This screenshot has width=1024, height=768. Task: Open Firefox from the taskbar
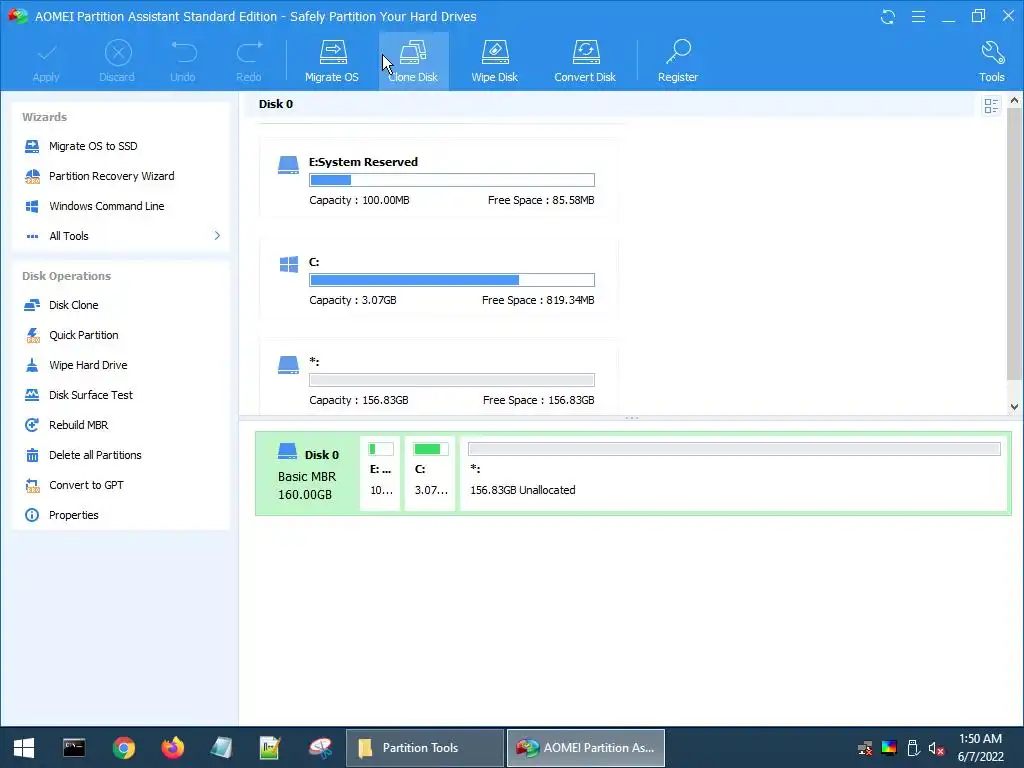tap(173, 748)
